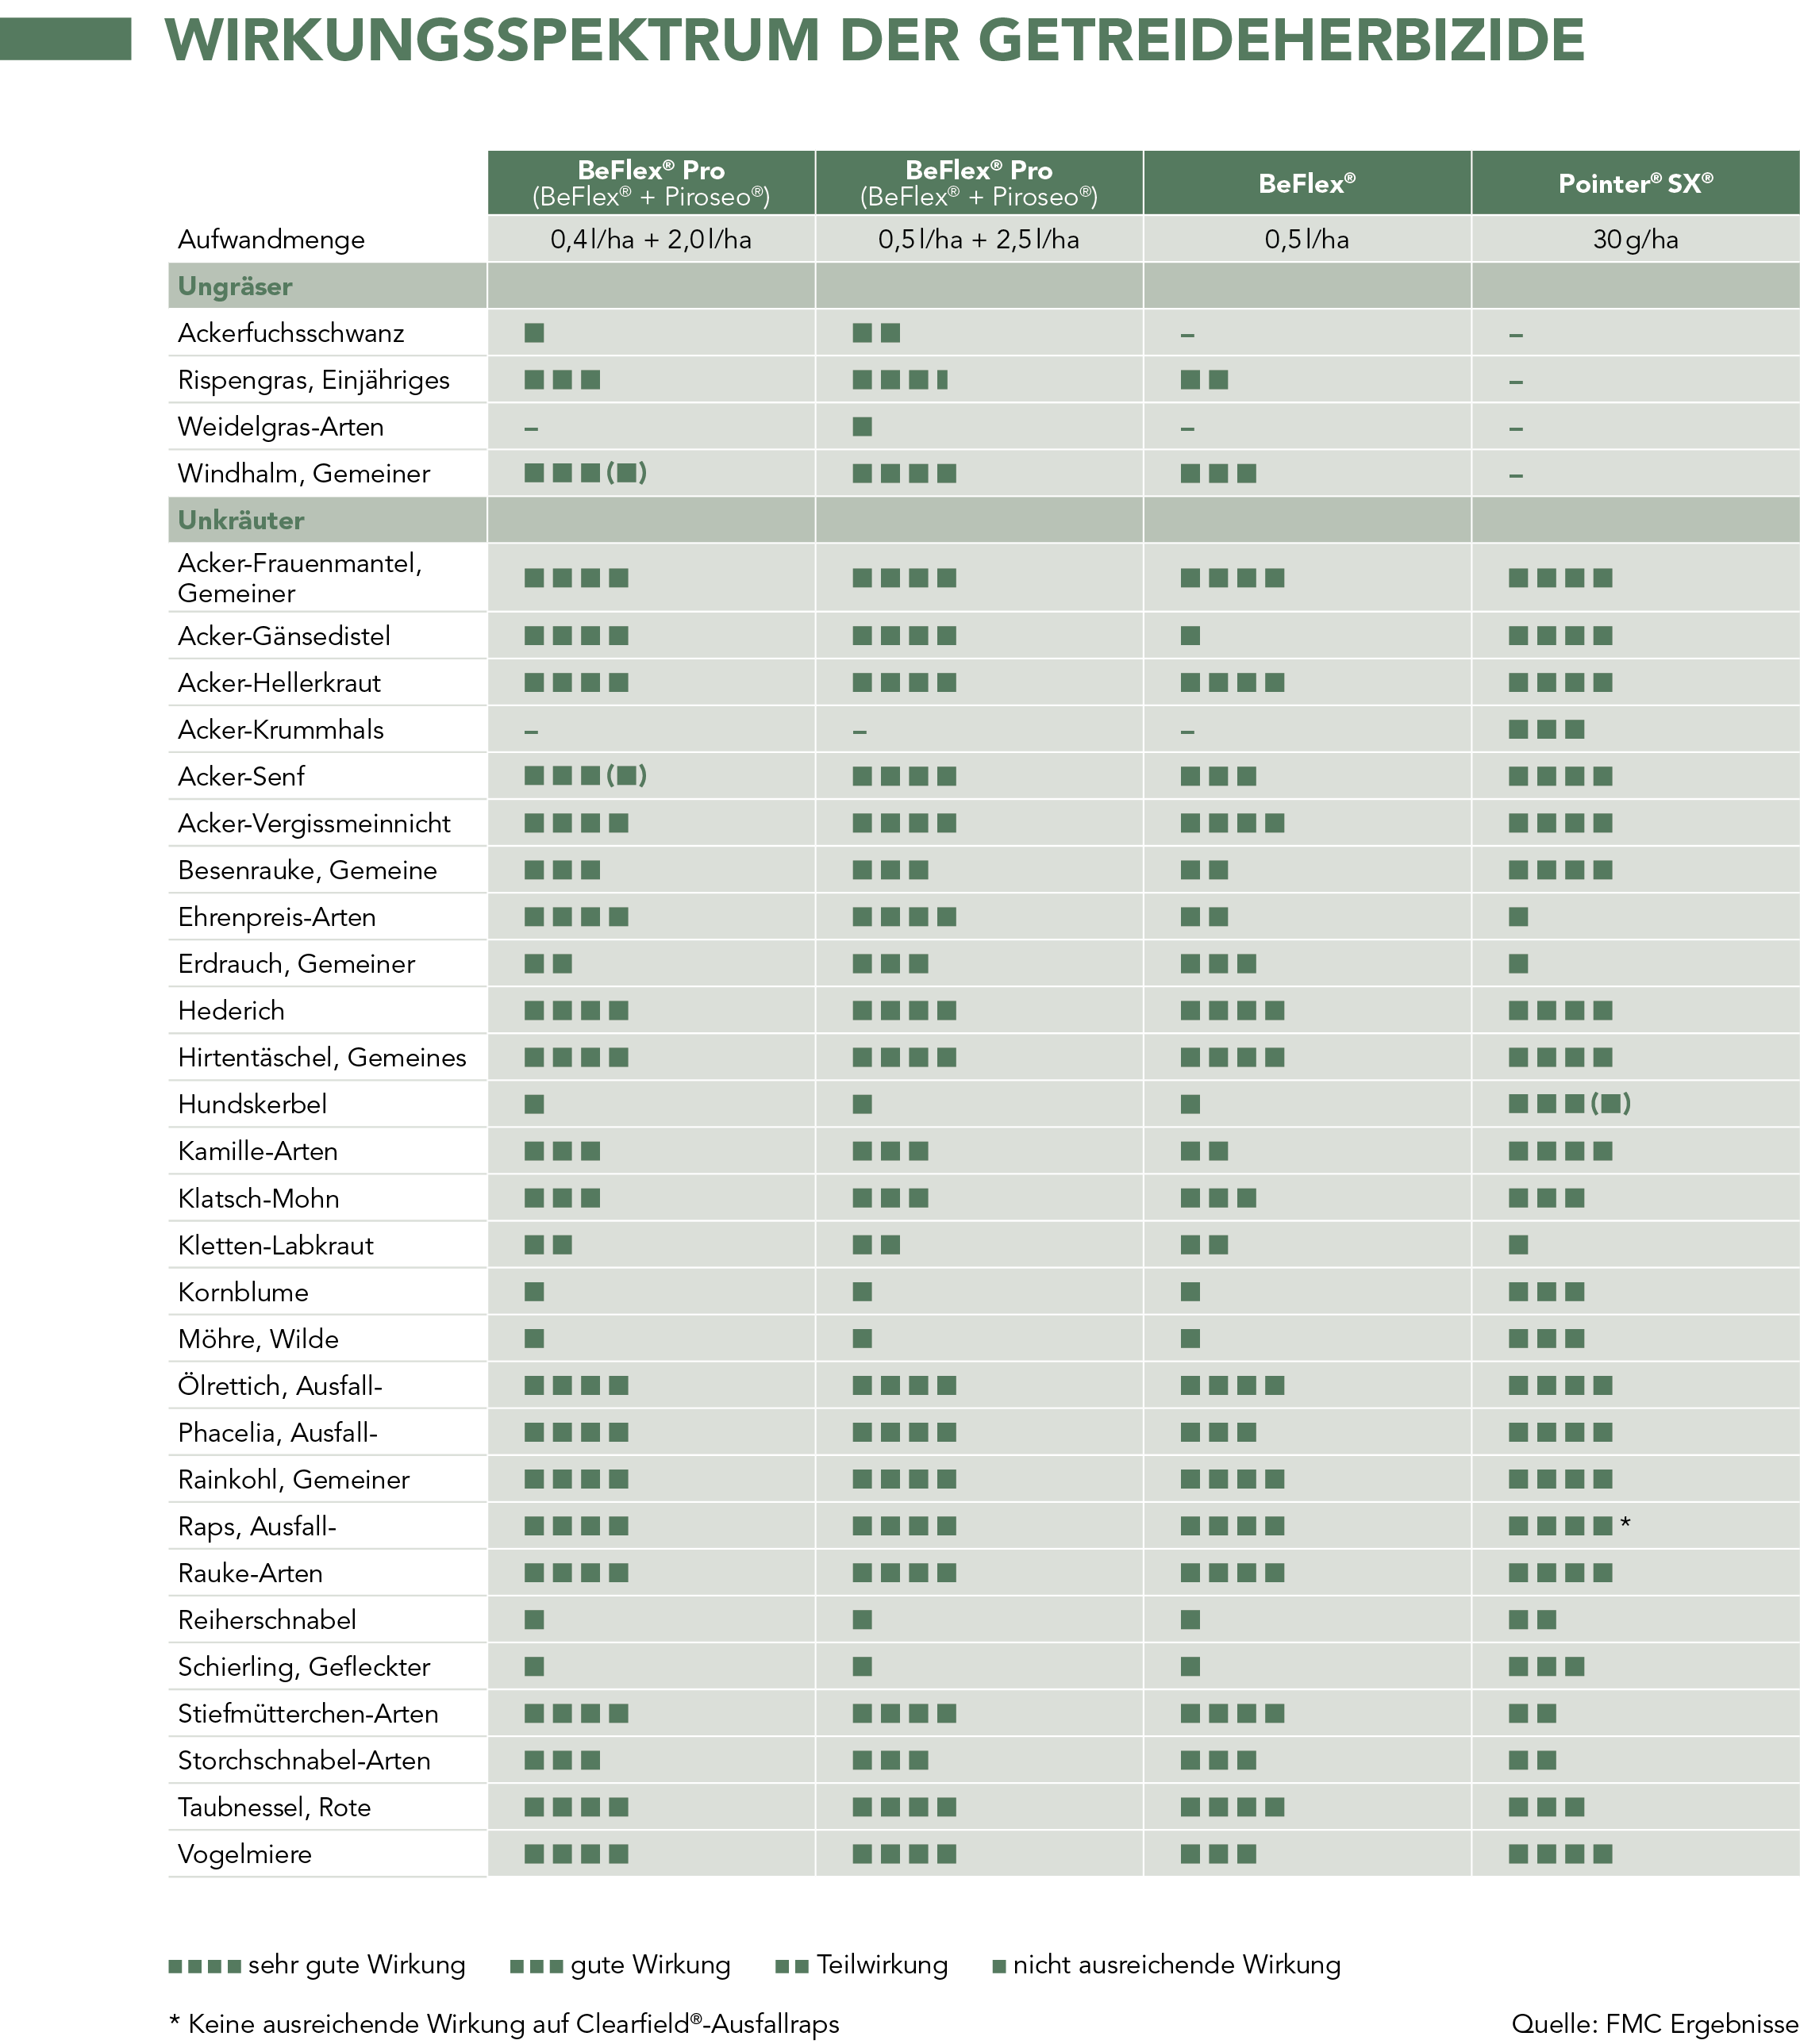Click the 'Storchschnabel-Arten' row label
1800x2044 pixels.
tap(304, 1761)
